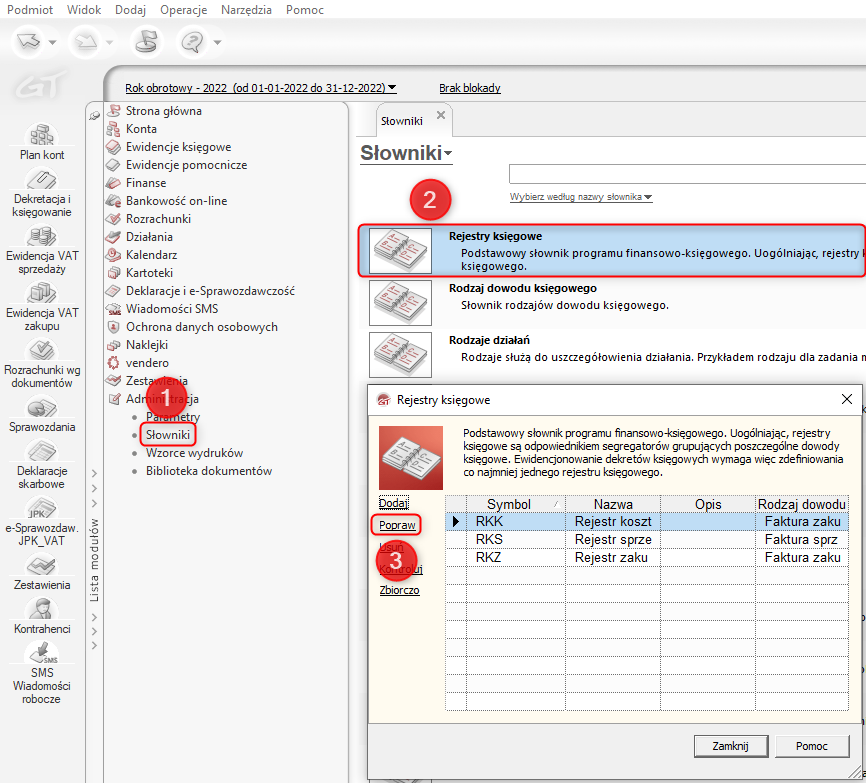Click the flag toolbar icon

[146, 41]
